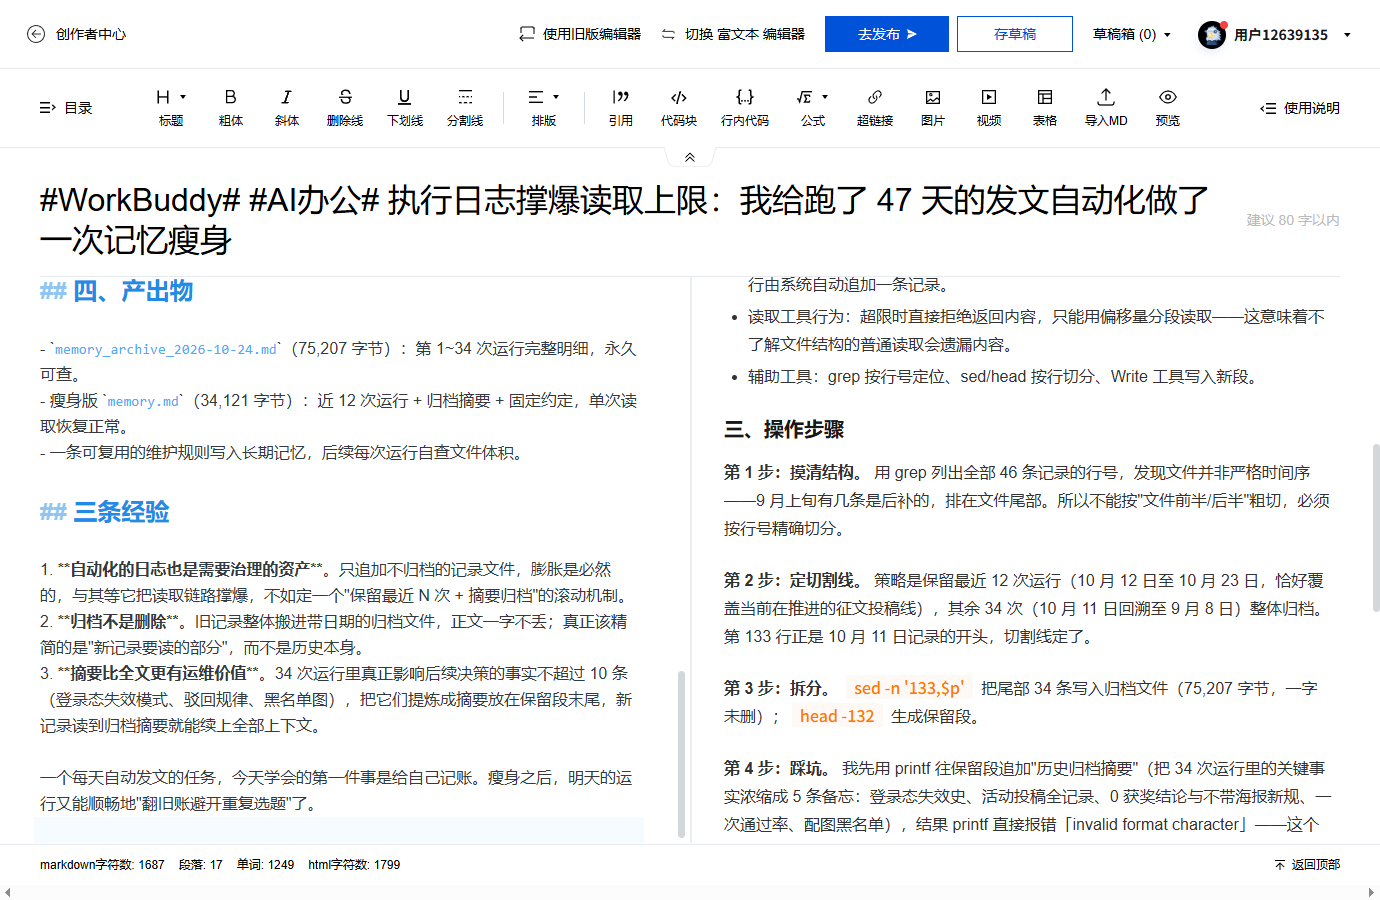
Task: Click the markdown editor pane scrollbar
Action: pos(682,753)
